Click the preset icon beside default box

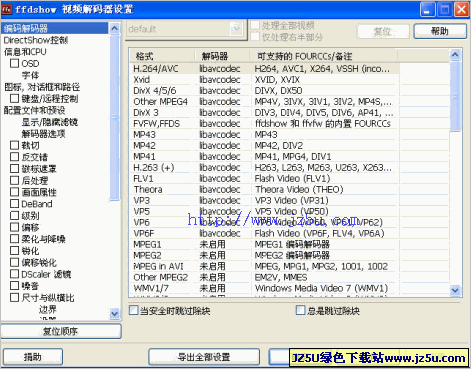tap(236, 29)
